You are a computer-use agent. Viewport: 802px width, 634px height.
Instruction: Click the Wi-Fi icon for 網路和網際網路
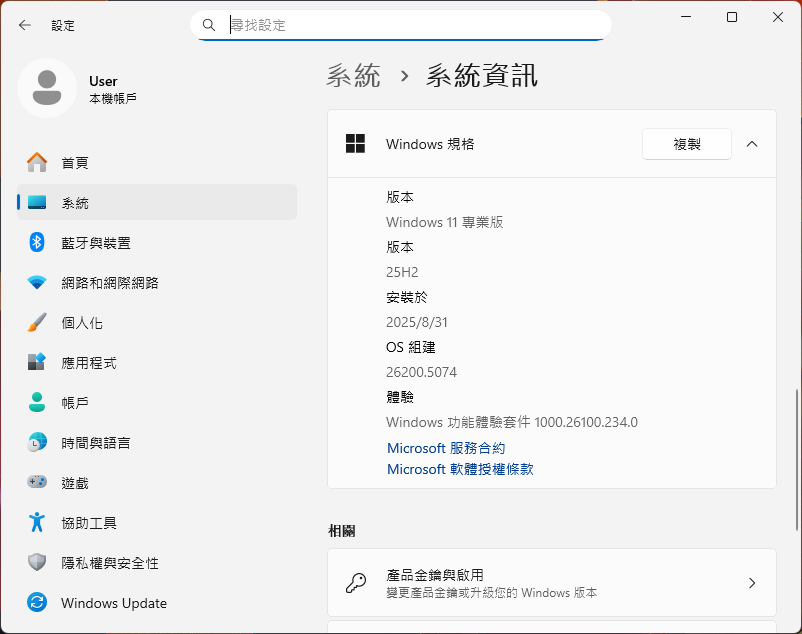[37, 282]
